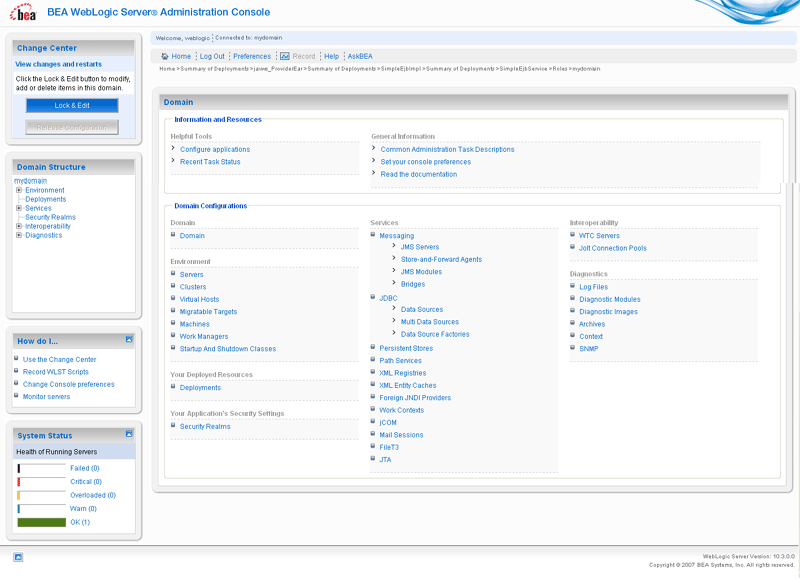The height and width of the screenshot is (580, 800).
Task: Click the Record camera icon
Action: click(x=285, y=56)
